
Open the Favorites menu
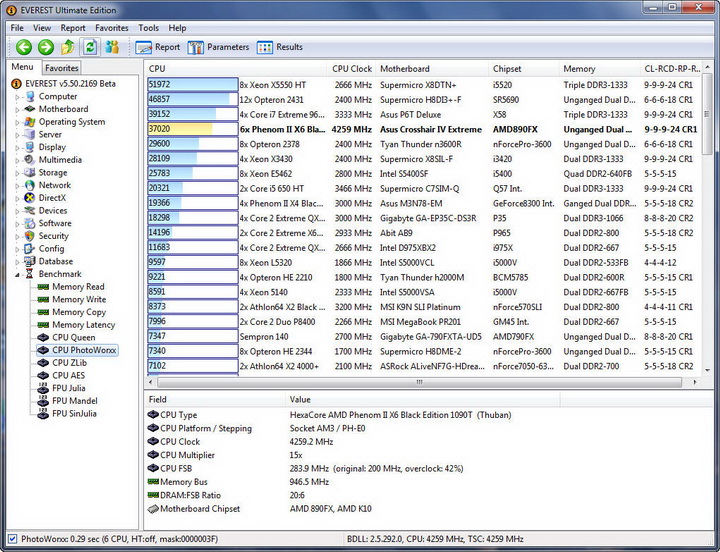coord(112,28)
